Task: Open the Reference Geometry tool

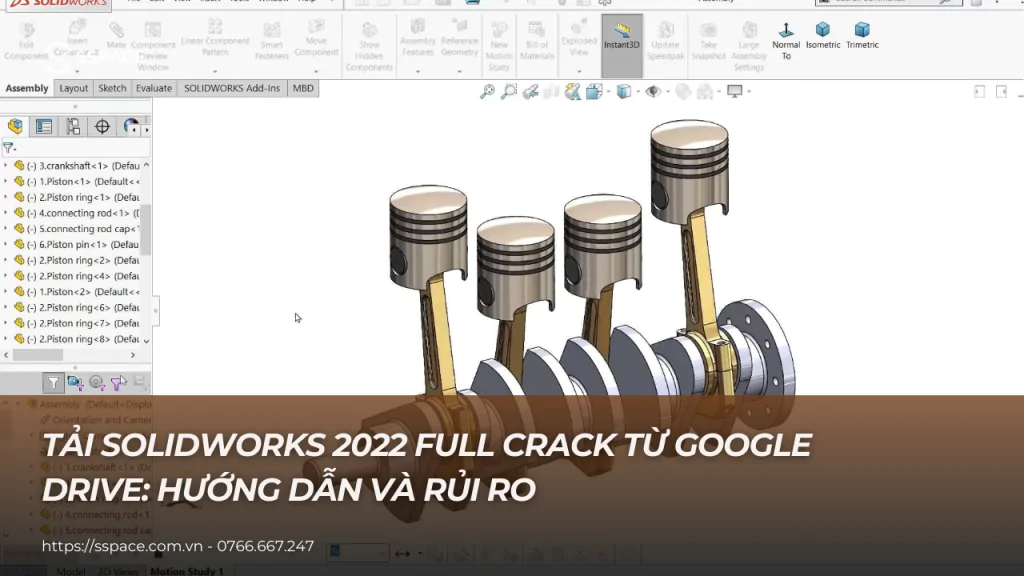Action: [459, 37]
